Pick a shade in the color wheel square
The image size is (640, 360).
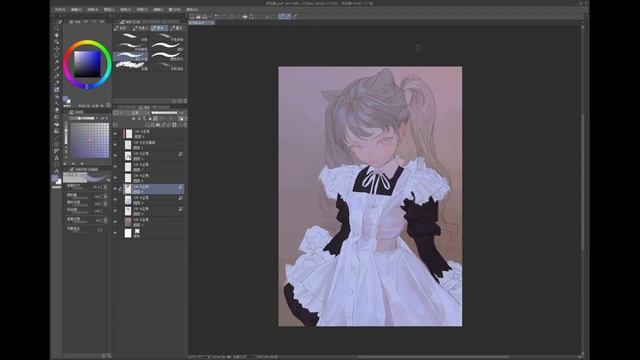tap(87, 64)
